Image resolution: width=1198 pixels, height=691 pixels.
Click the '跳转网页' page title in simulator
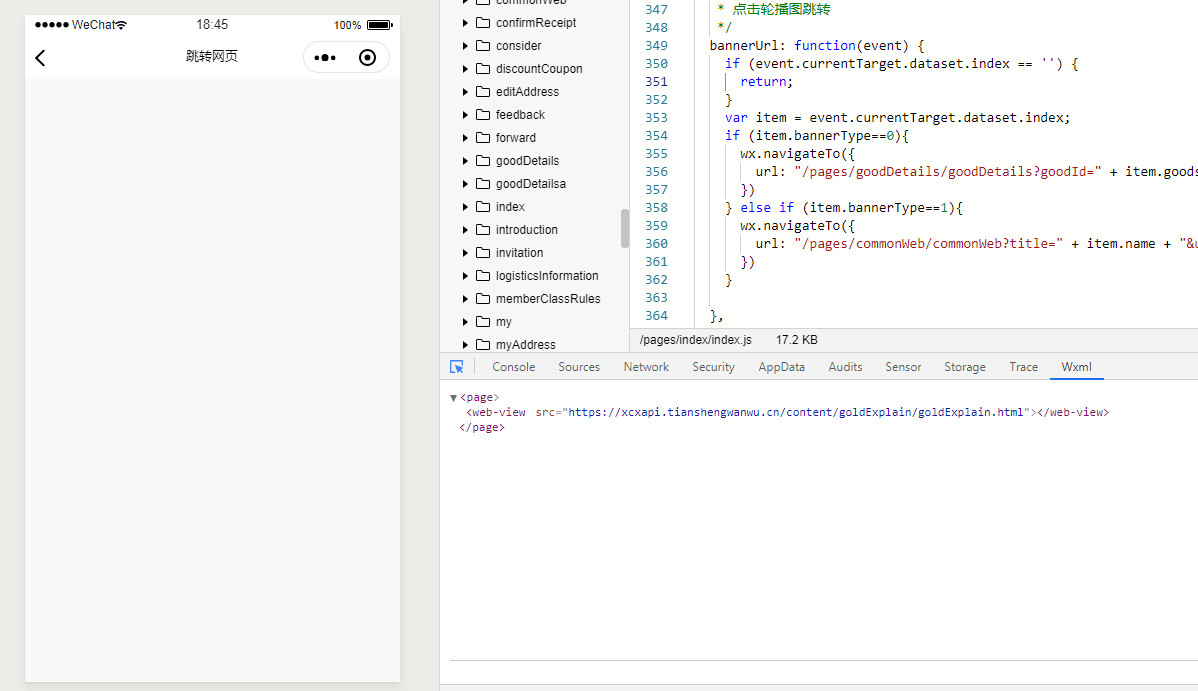[212, 56]
